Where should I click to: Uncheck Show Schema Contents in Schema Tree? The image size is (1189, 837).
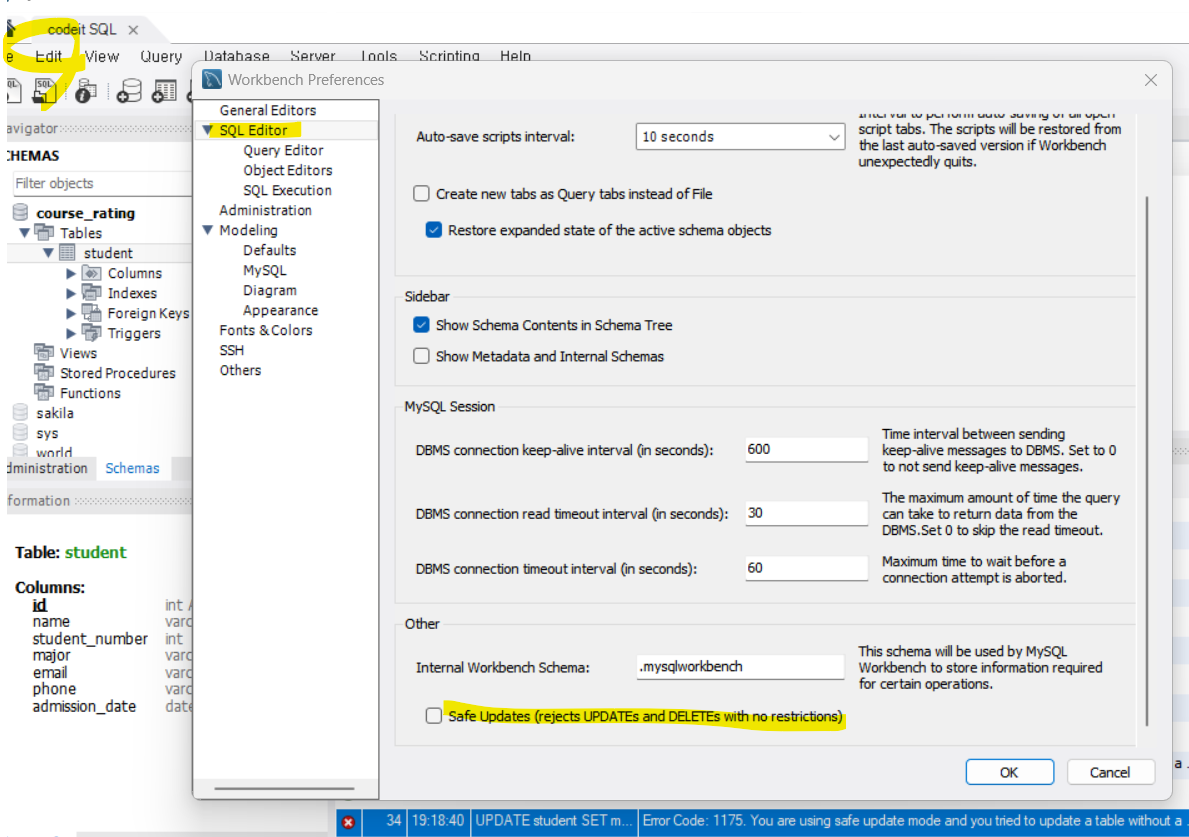tap(421, 324)
